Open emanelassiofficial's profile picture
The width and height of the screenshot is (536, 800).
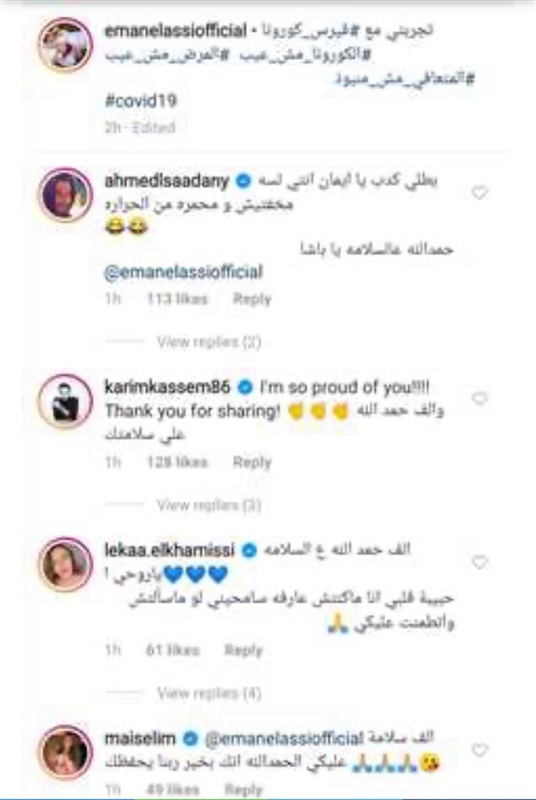65,44
